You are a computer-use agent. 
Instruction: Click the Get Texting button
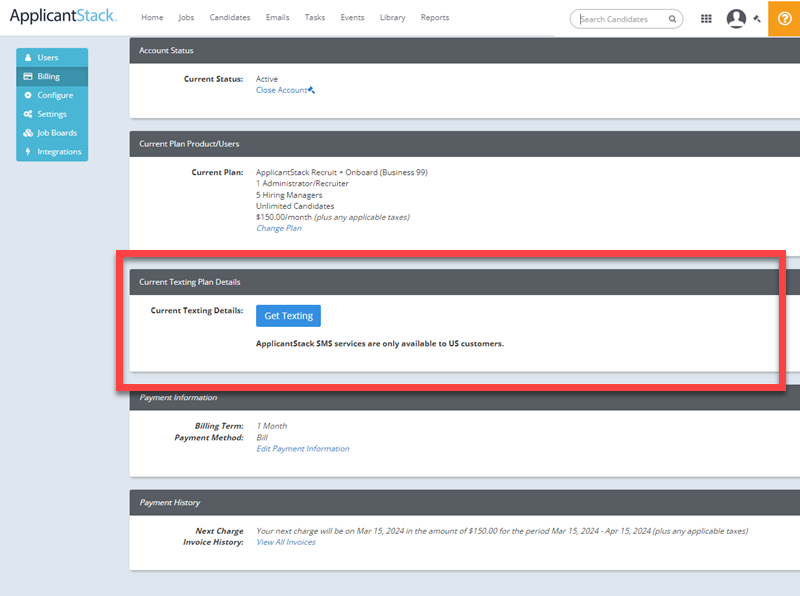pyautogui.click(x=288, y=315)
